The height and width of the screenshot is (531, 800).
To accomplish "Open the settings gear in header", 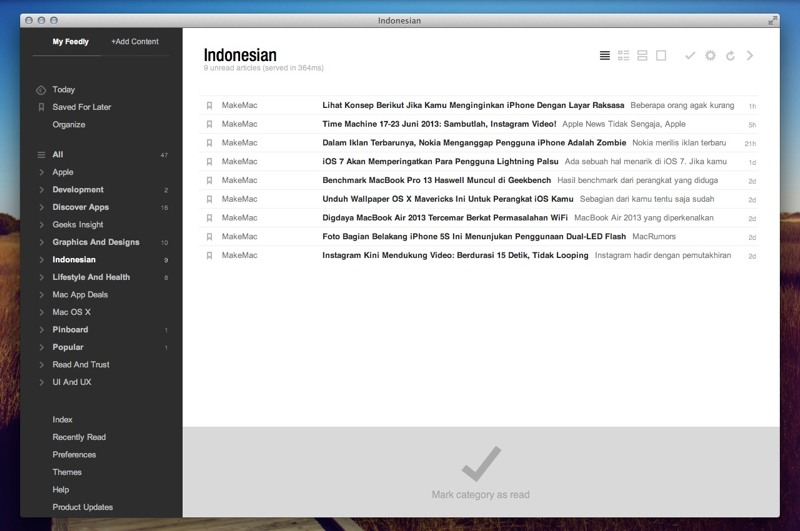I will coord(710,56).
